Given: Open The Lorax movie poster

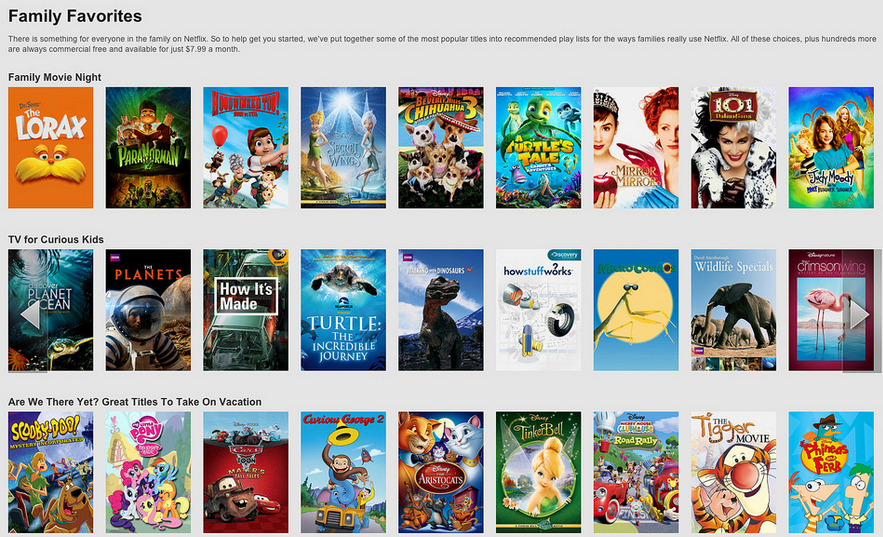Looking at the screenshot, I should pyautogui.click(x=51, y=147).
